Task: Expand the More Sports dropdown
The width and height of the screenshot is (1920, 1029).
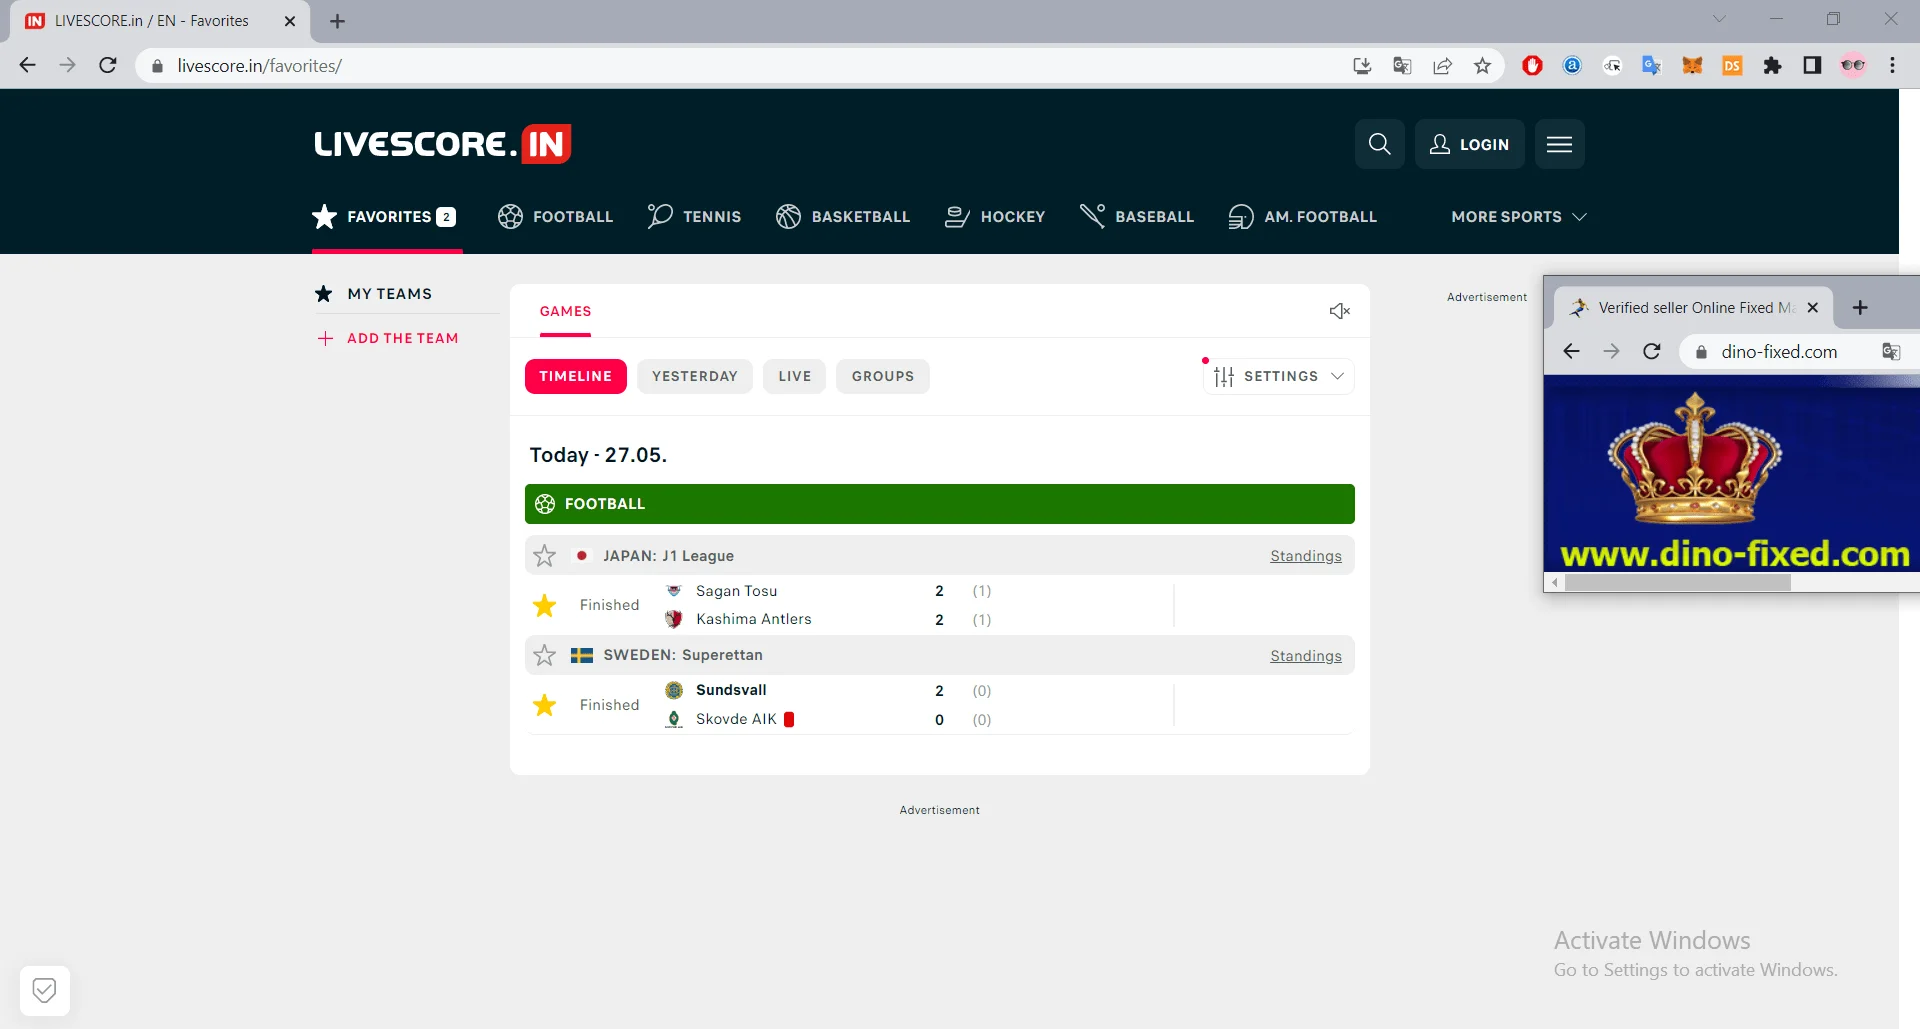Action: click(x=1518, y=217)
